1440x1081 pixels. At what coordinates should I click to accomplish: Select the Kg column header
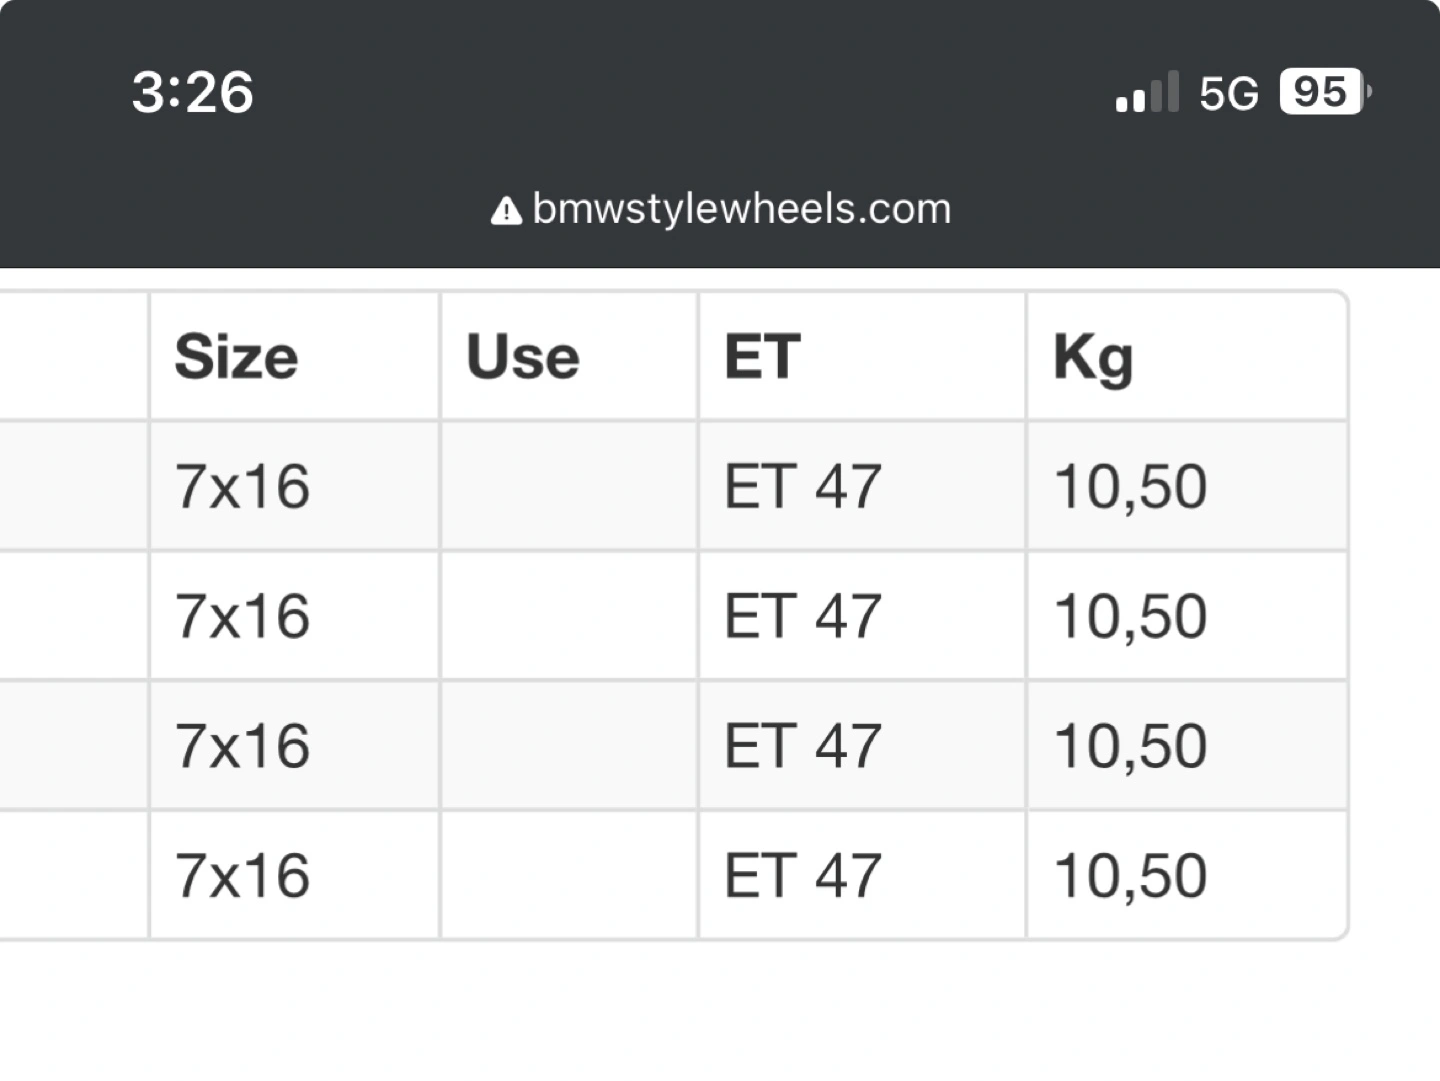click(x=1093, y=359)
